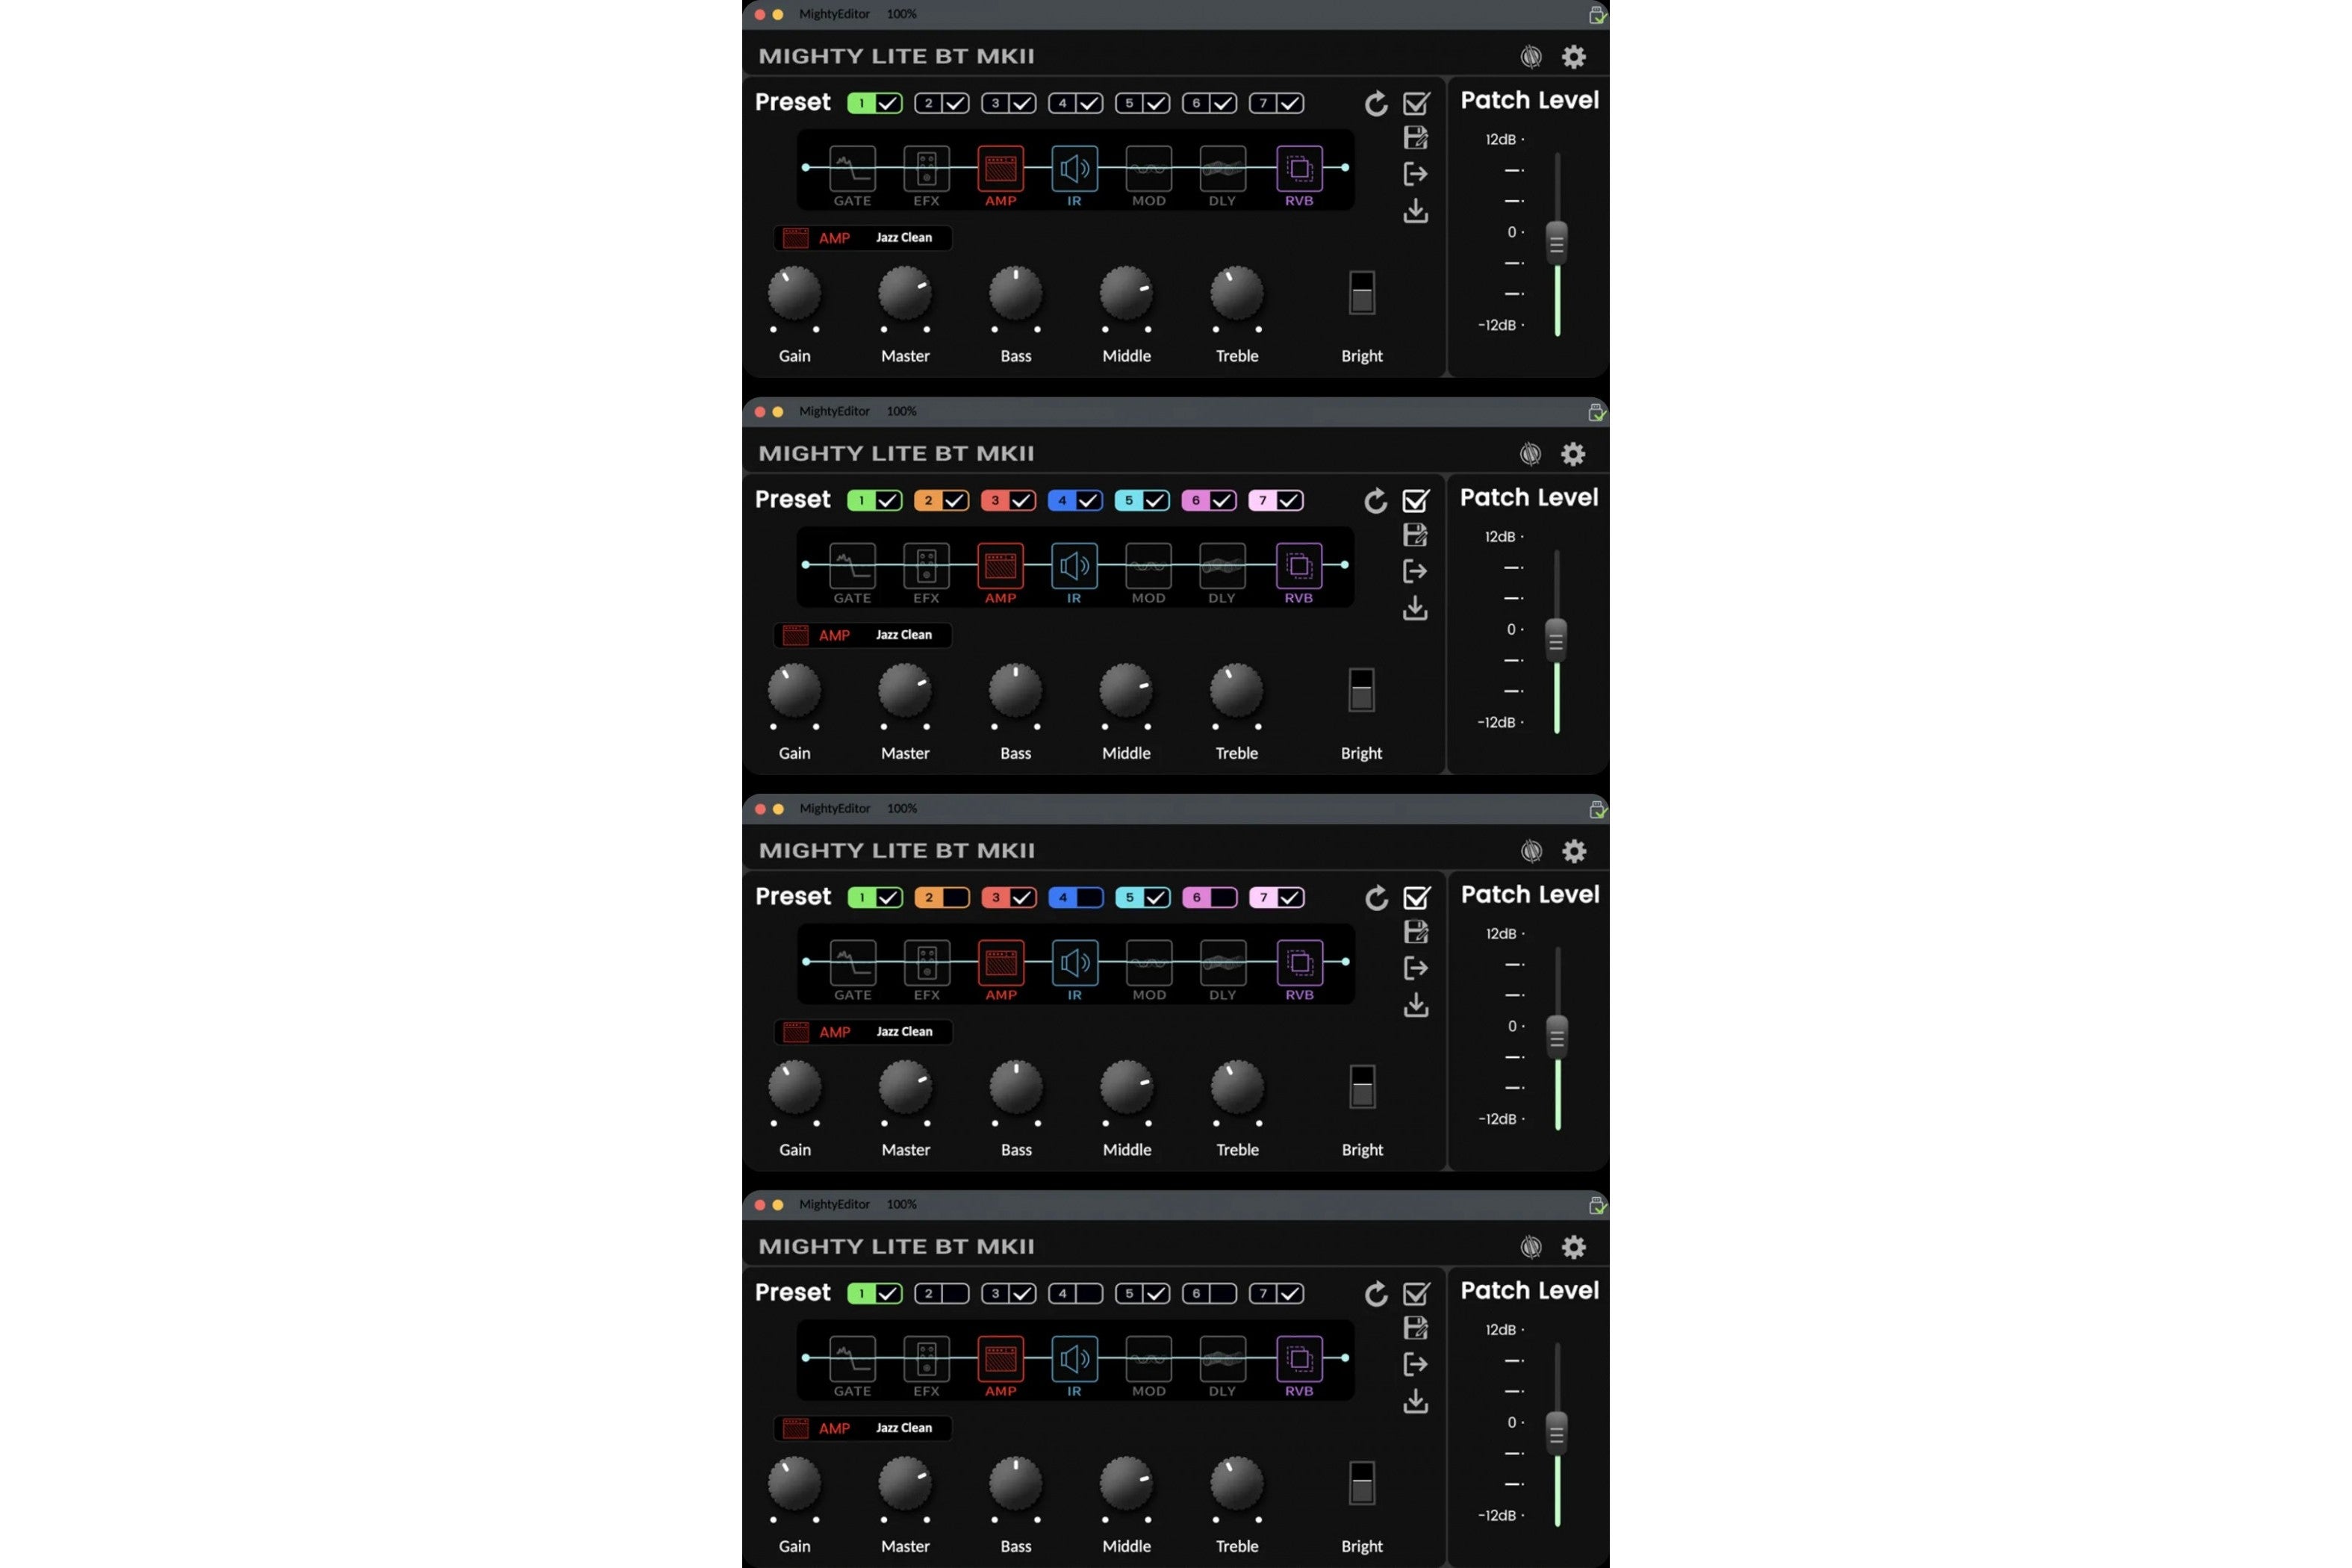
Task: Click the save preset icon in the bottom window
Action: pos(1415,1327)
